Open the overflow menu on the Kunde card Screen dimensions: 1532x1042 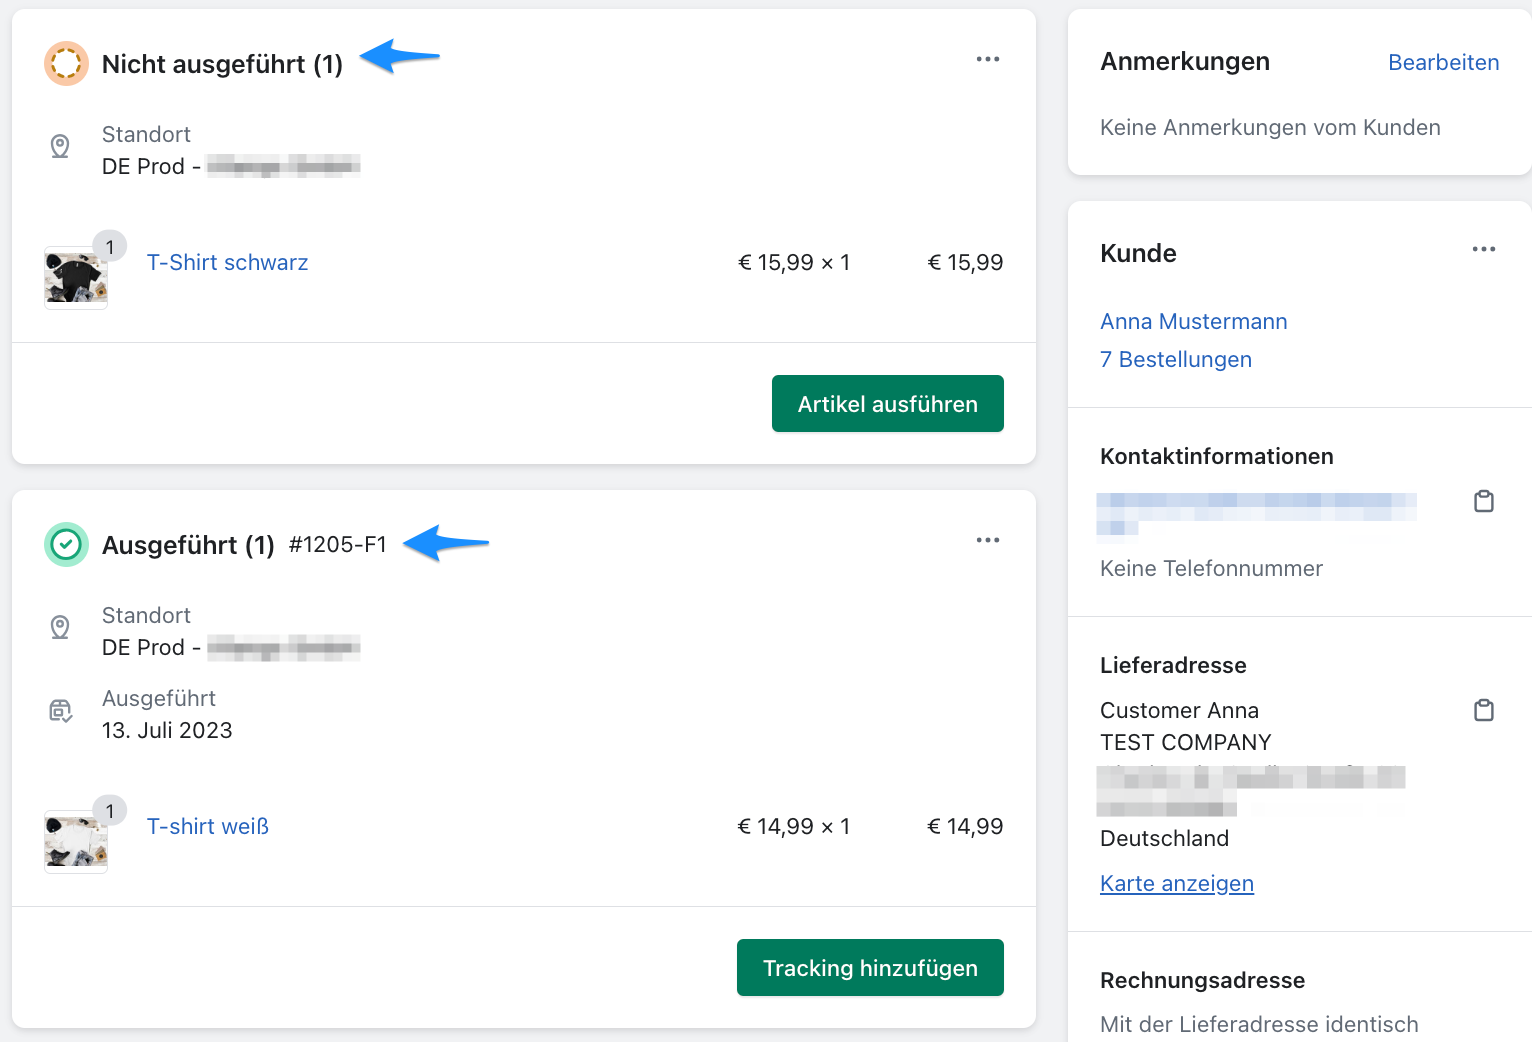pos(1484,249)
